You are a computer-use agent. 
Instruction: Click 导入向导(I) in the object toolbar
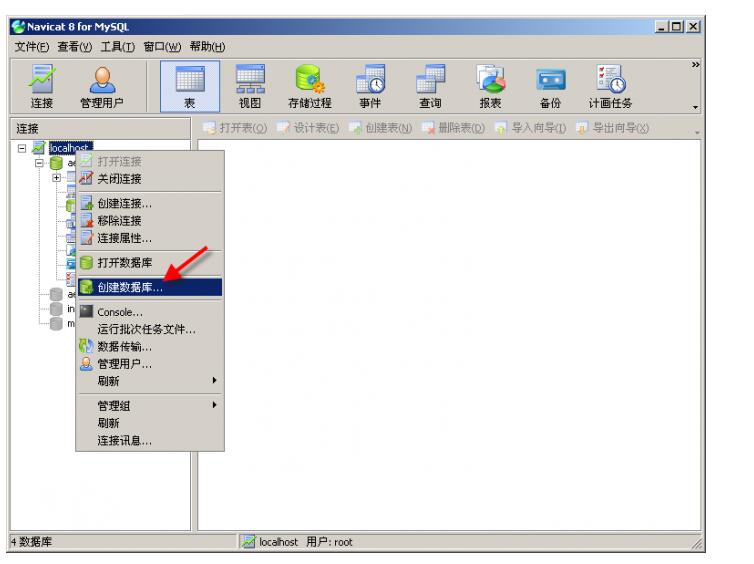pos(531,127)
